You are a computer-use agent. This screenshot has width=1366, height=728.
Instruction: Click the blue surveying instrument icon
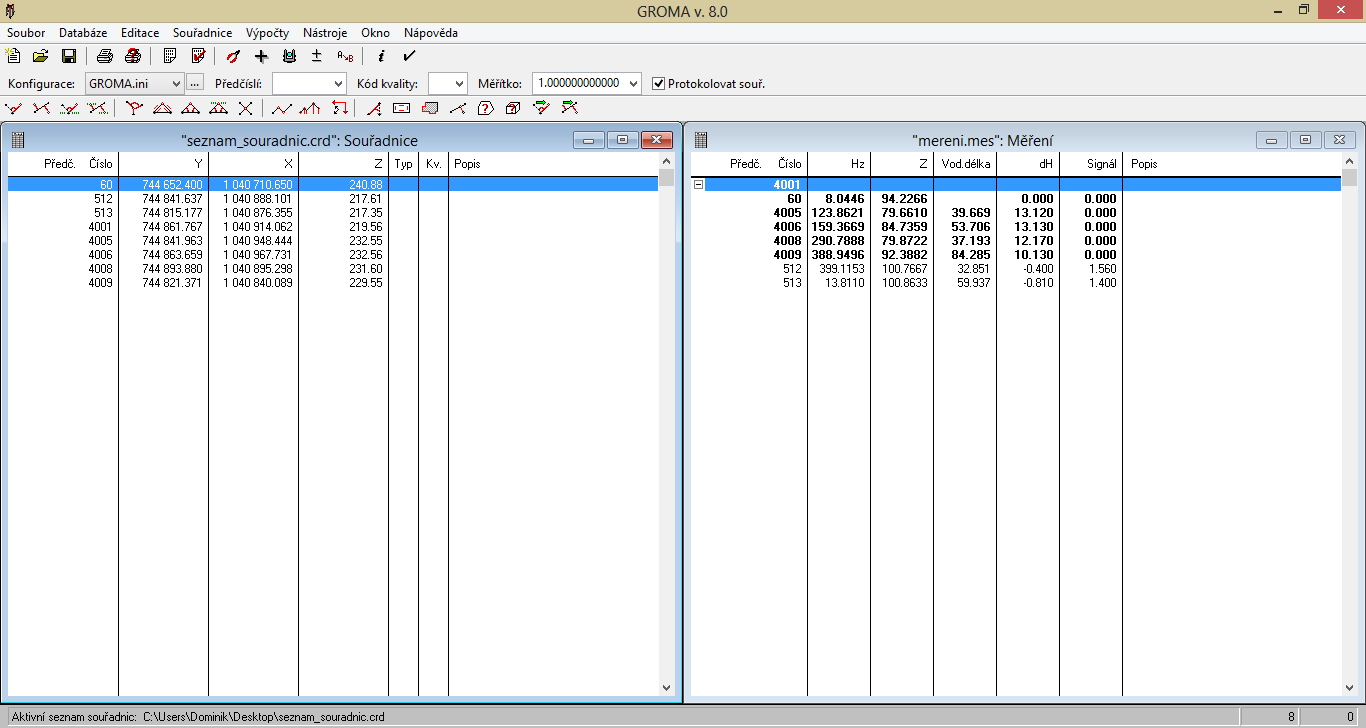pos(290,56)
